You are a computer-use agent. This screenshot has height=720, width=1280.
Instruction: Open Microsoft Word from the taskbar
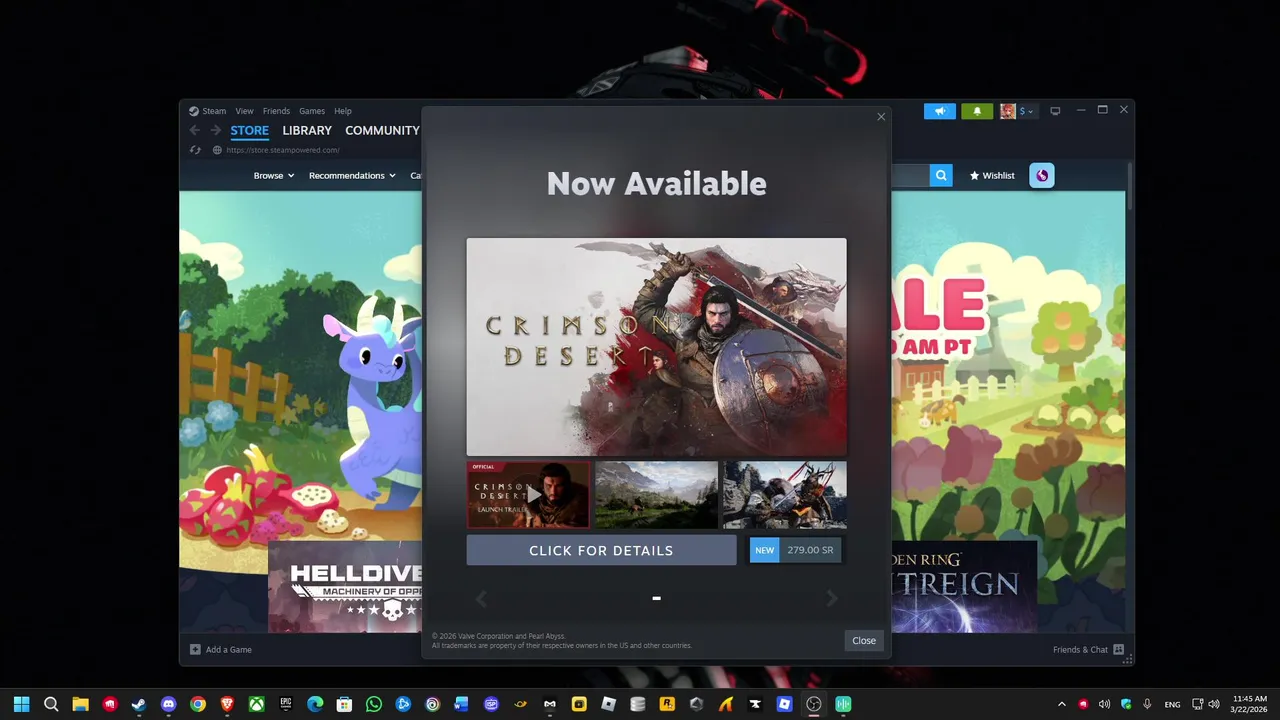[x=462, y=704]
